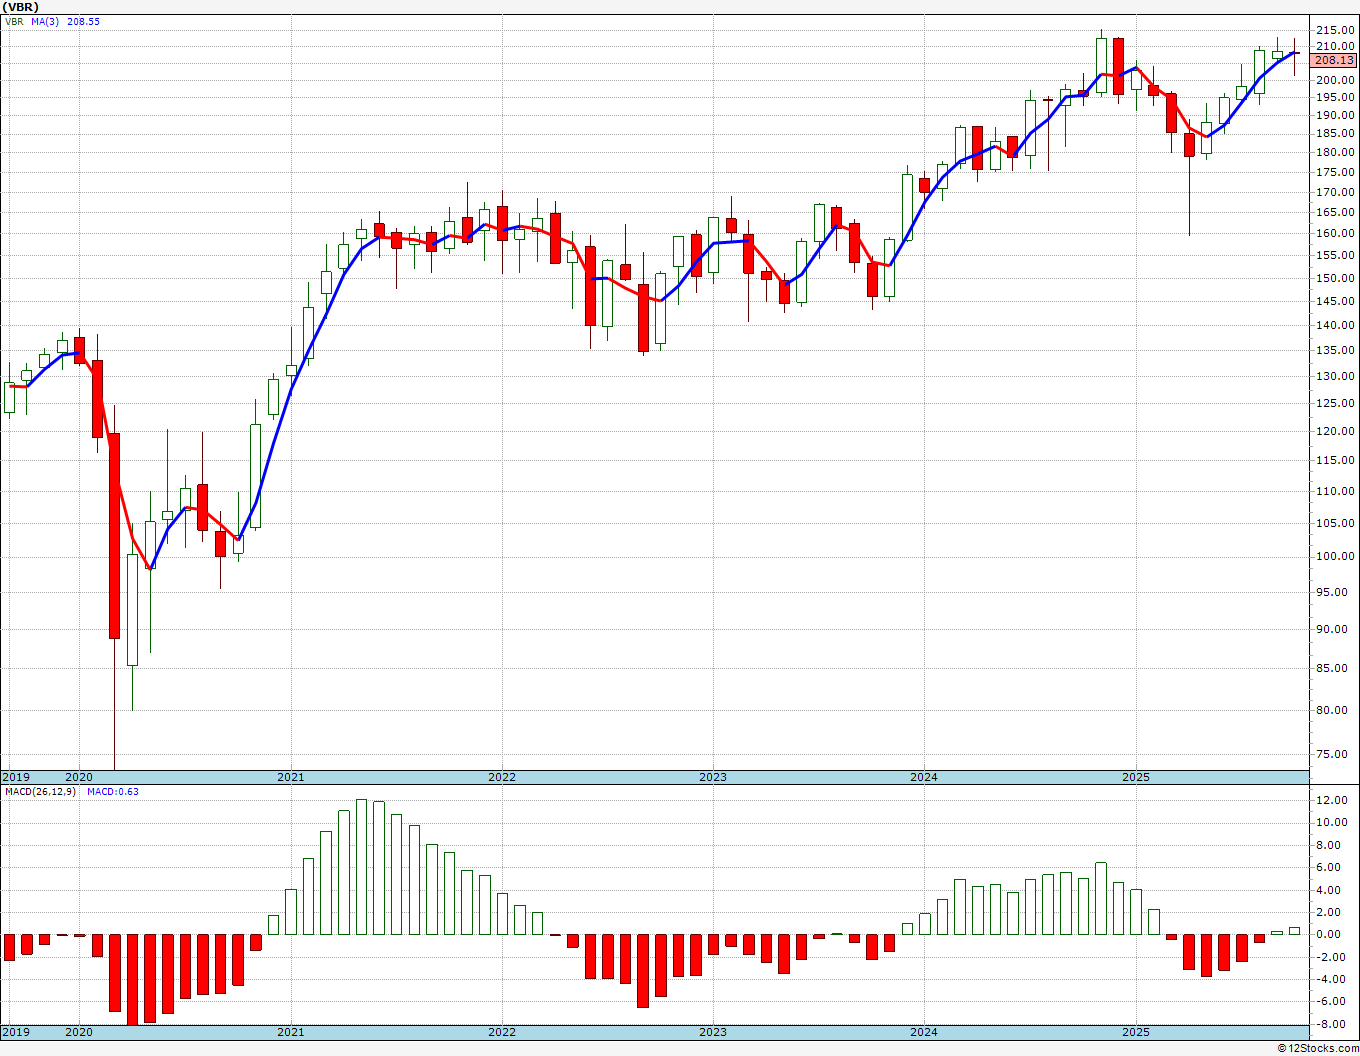Click the 2020 year marker on price axis
Screen dimensions: 1360x1056
pos(79,777)
